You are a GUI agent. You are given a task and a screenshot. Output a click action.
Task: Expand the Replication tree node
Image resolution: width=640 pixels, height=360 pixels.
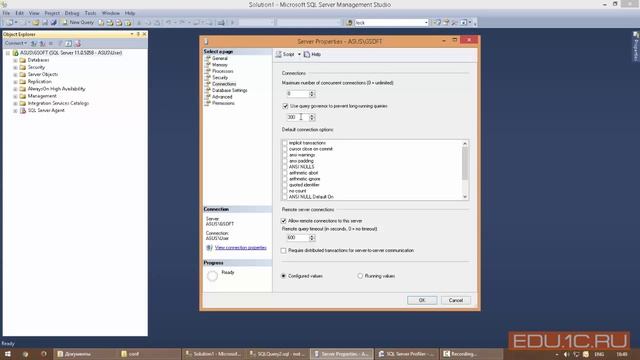pos(15,82)
